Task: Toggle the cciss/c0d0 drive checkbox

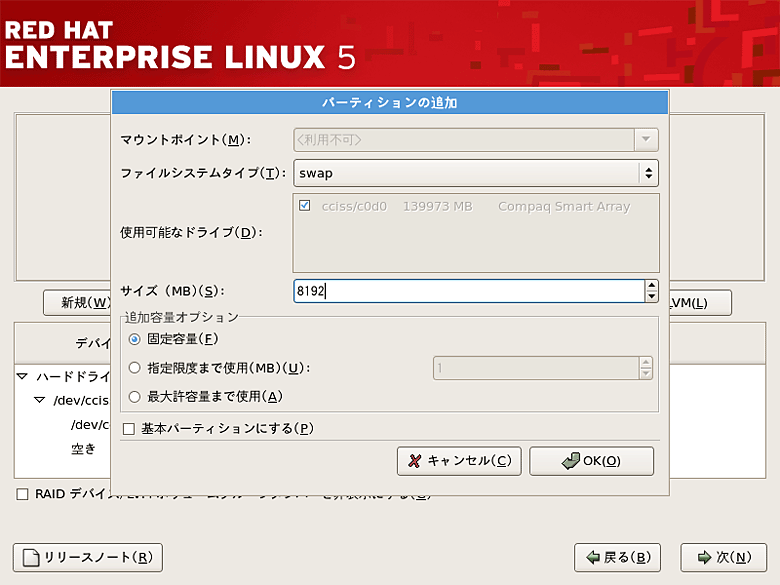Action: (304, 205)
